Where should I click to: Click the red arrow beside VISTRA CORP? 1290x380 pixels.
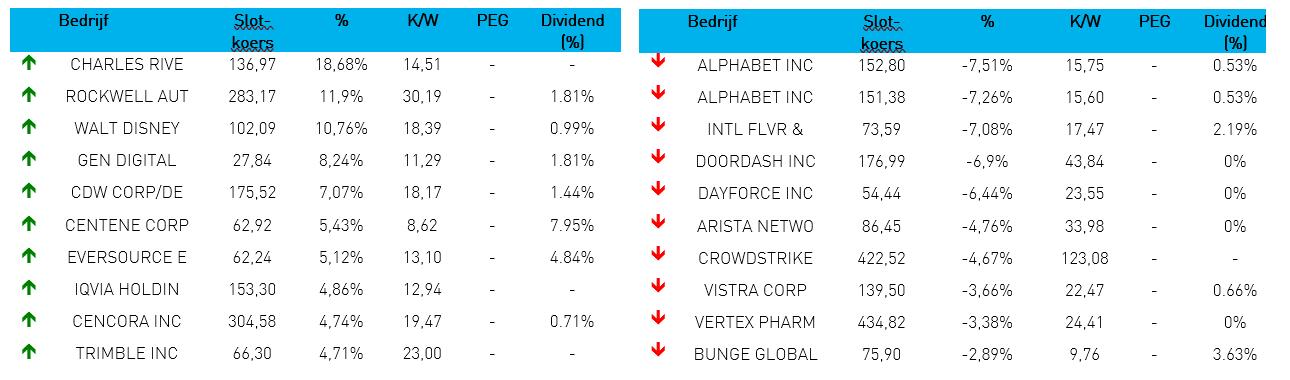(658, 287)
